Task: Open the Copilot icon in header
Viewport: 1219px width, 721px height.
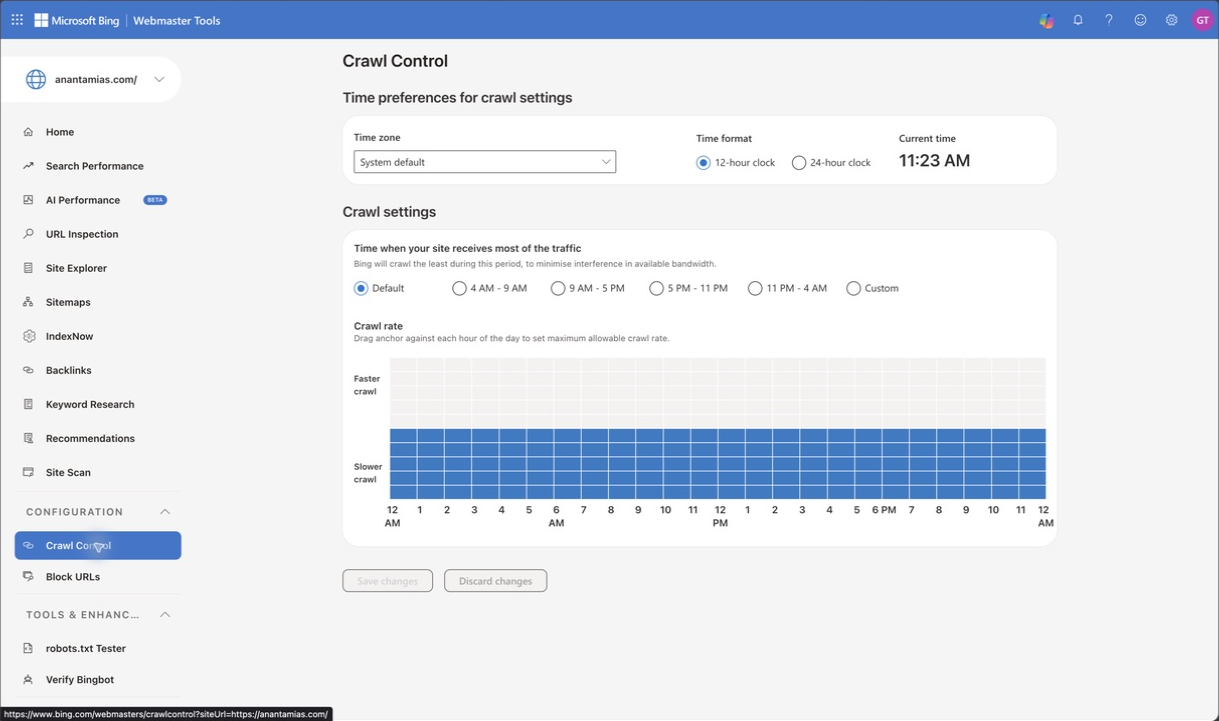Action: click(x=1046, y=20)
